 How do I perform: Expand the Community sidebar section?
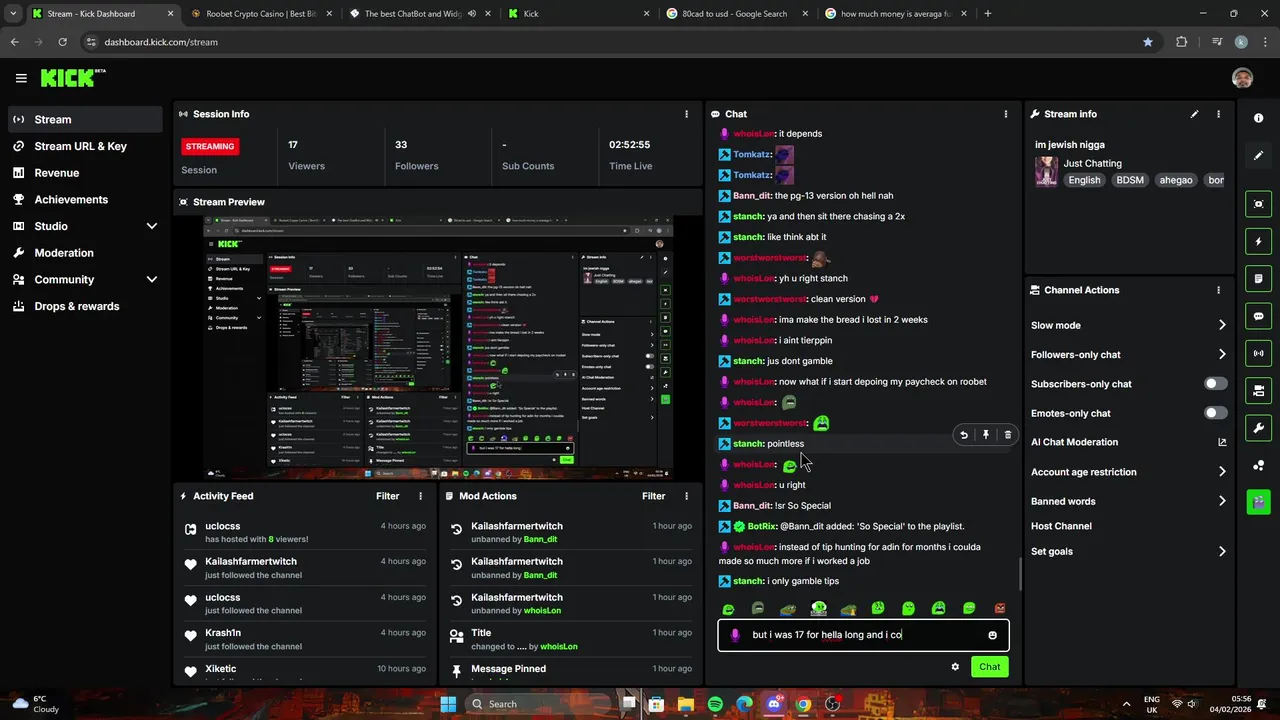[152, 280]
